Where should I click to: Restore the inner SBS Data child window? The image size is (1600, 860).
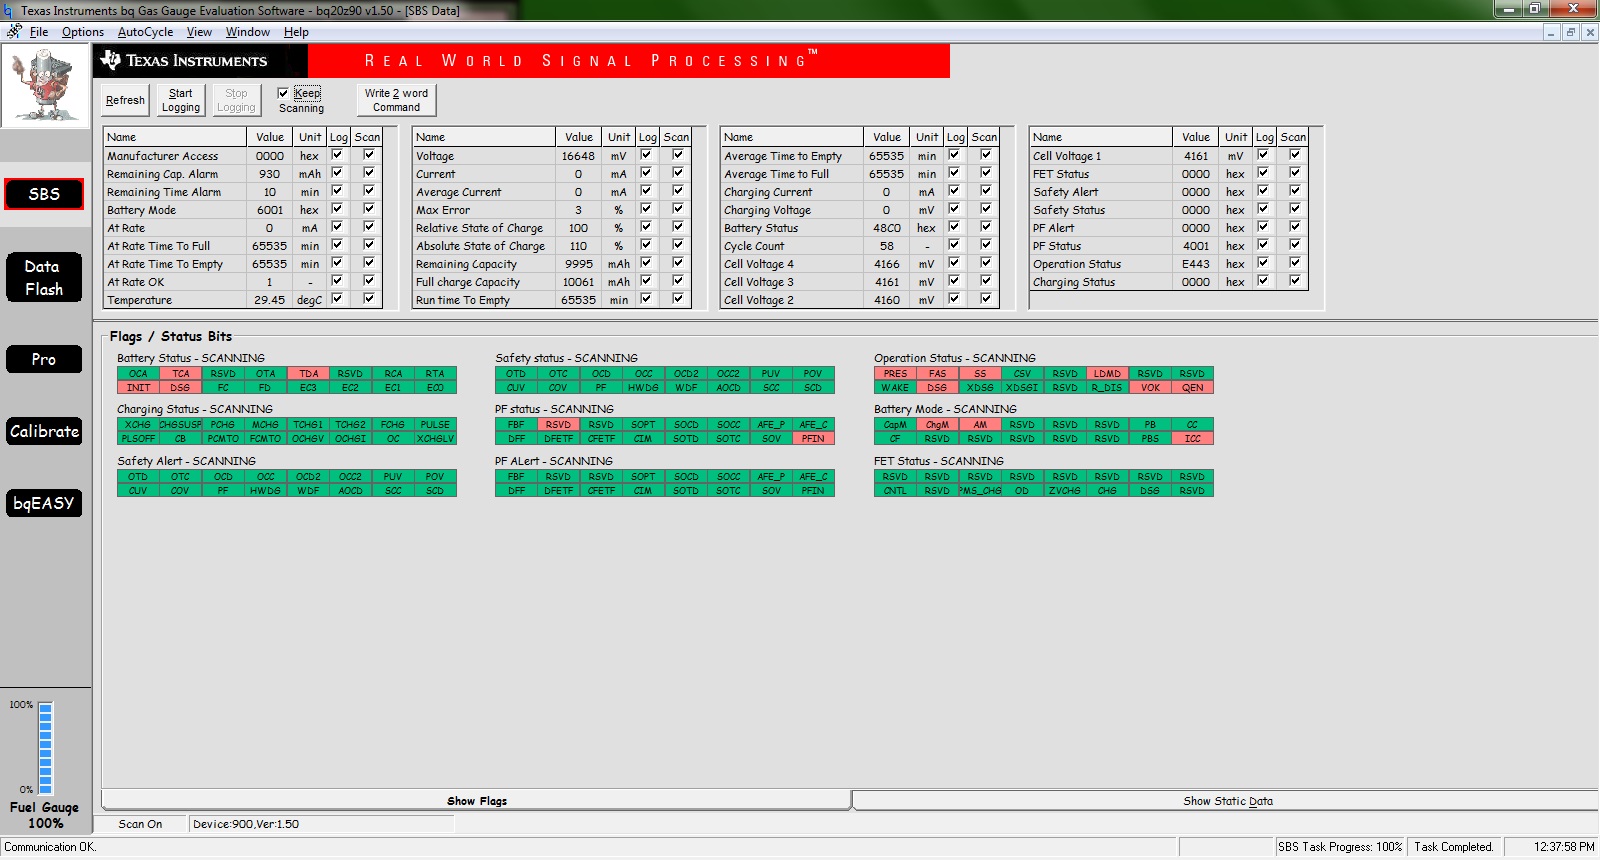coord(1570,32)
